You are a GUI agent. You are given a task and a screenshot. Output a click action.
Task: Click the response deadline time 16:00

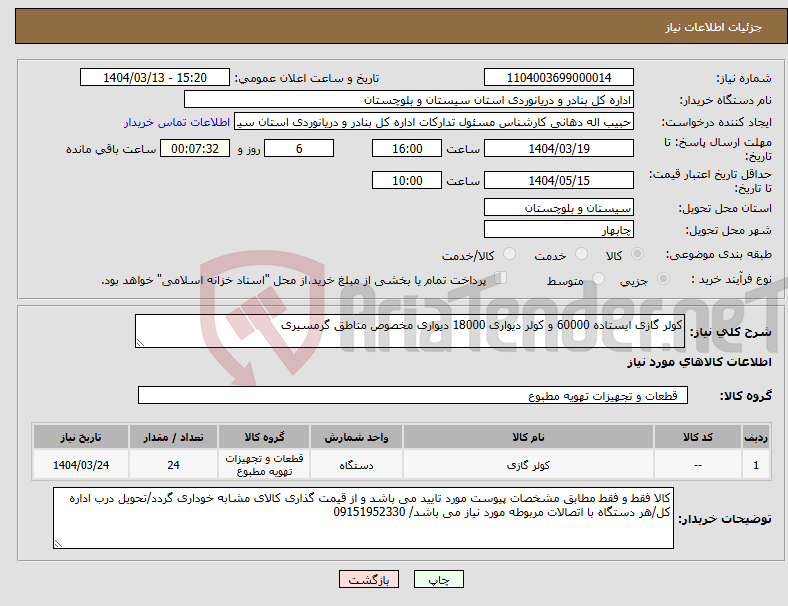point(407,148)
